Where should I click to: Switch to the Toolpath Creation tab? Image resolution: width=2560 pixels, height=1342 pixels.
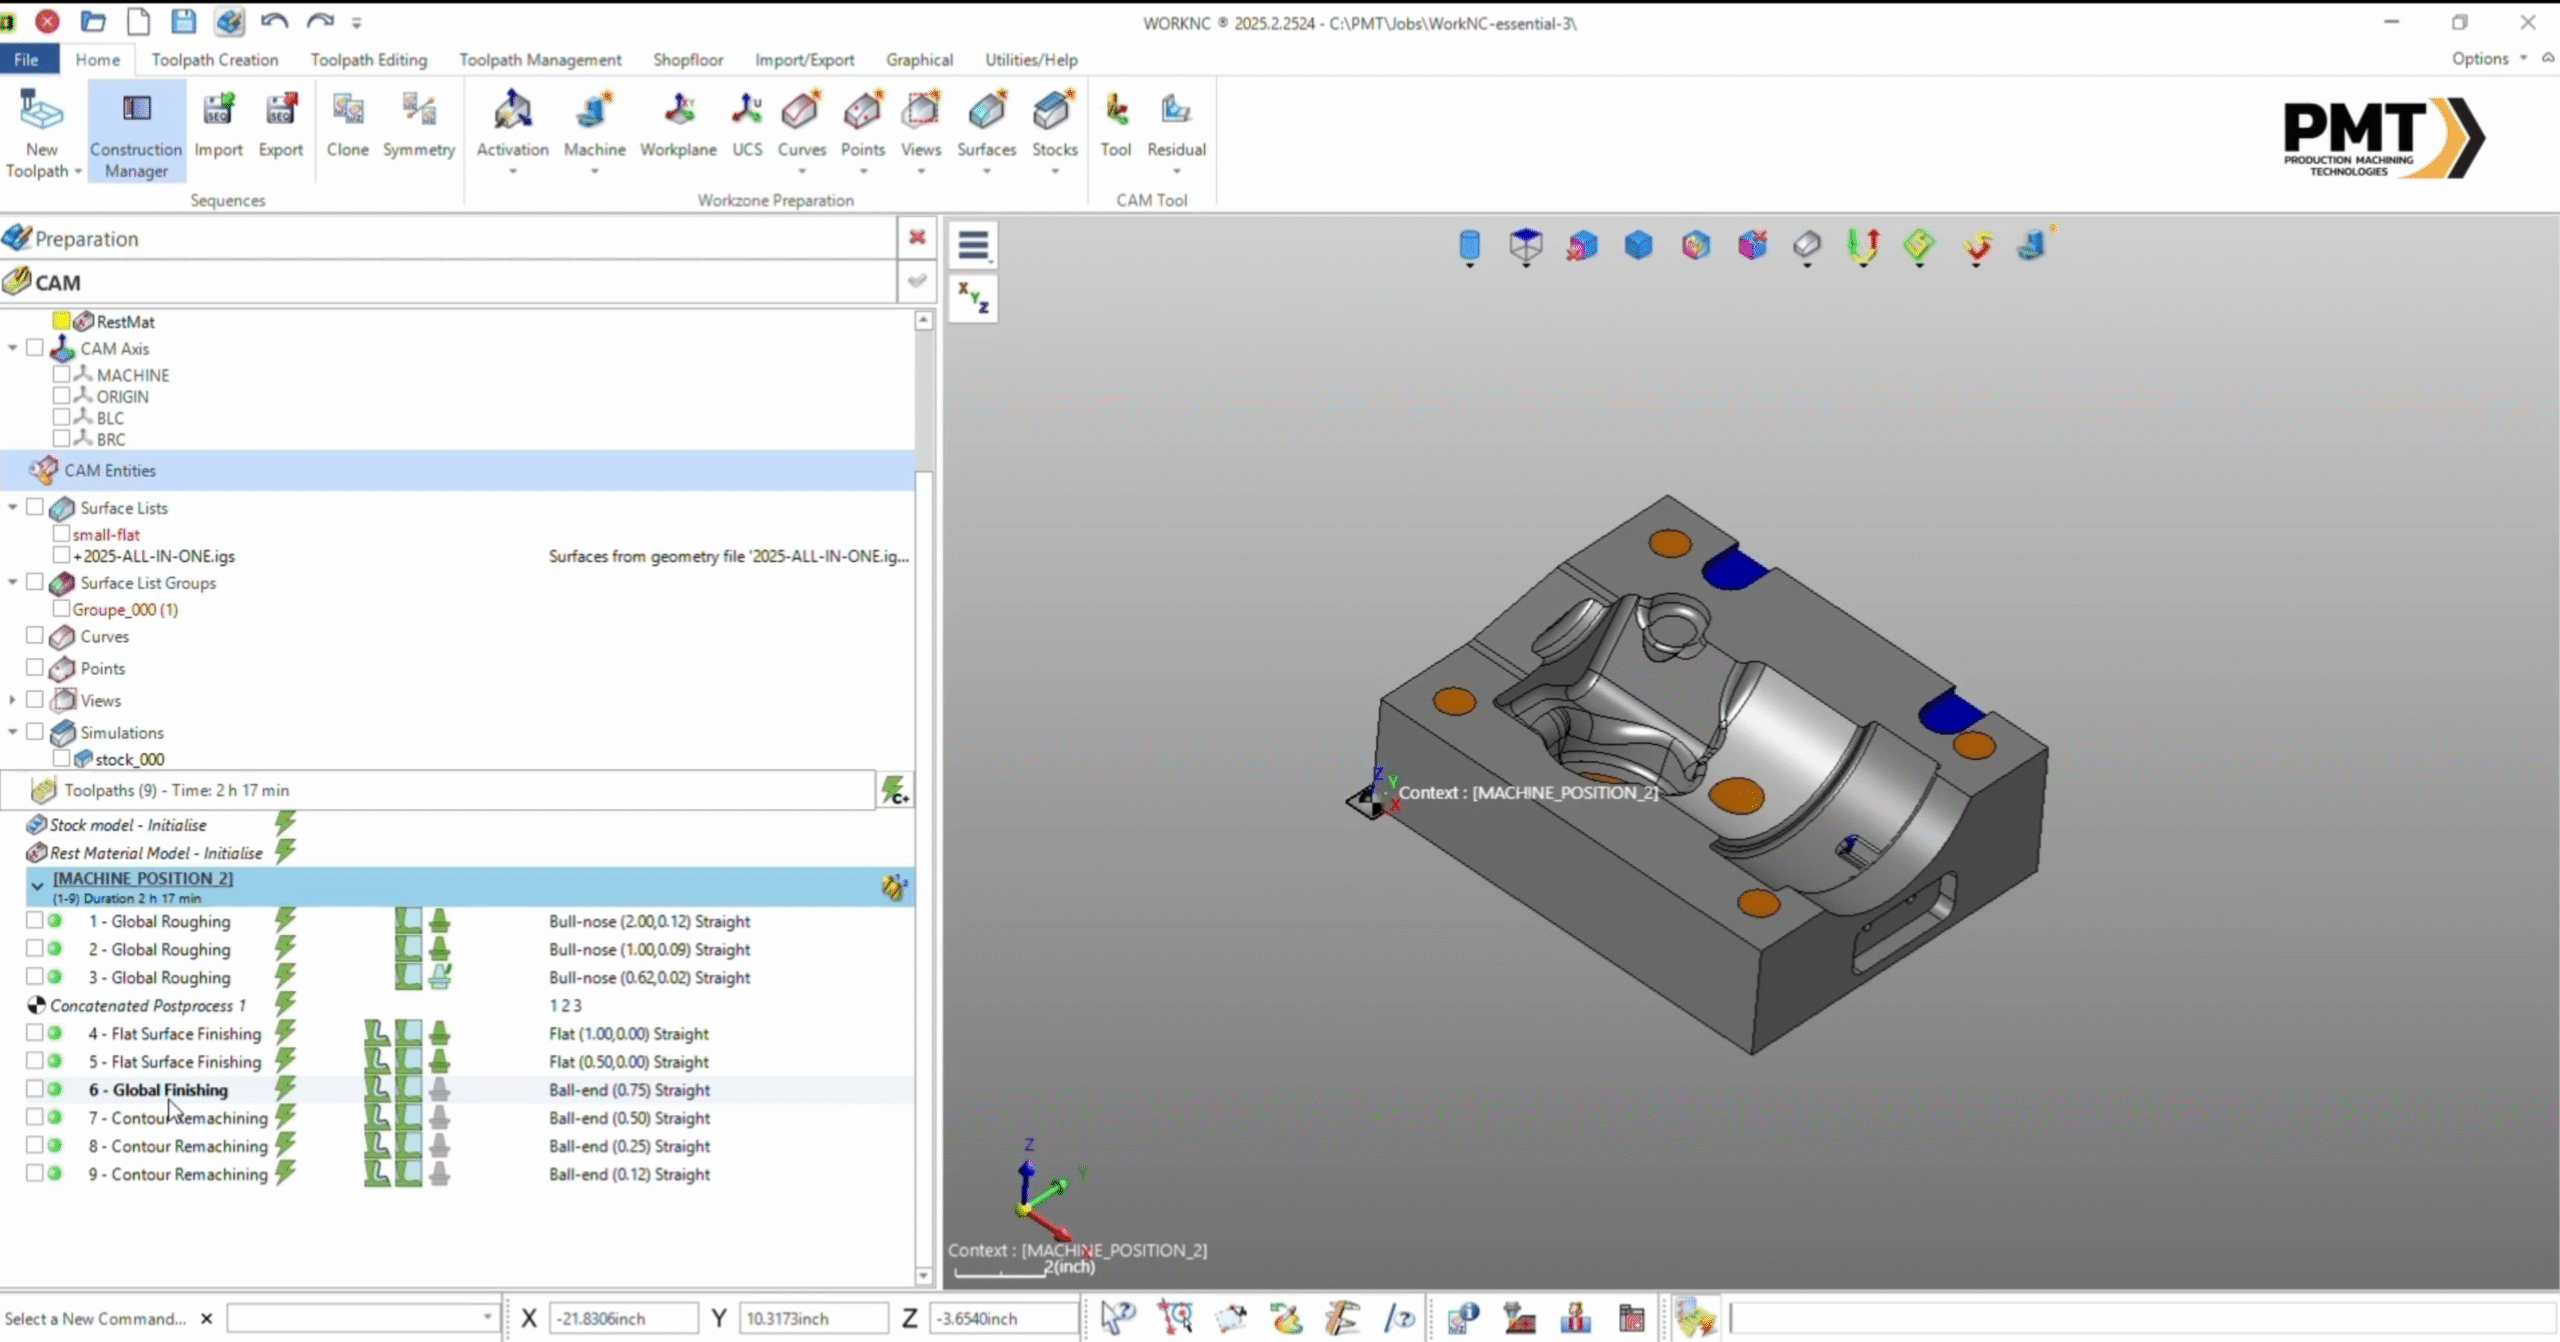click(x=215, y=59)
